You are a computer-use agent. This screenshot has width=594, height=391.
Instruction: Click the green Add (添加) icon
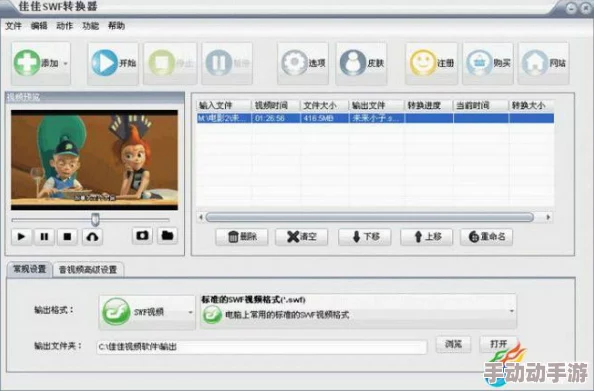click(x=27, y=63)
